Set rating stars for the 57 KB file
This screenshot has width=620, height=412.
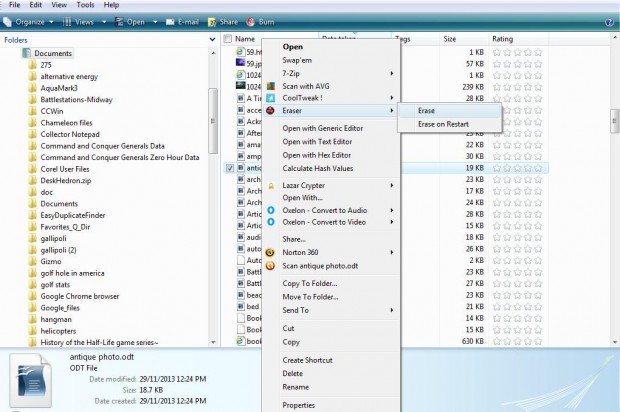[518, 64]
